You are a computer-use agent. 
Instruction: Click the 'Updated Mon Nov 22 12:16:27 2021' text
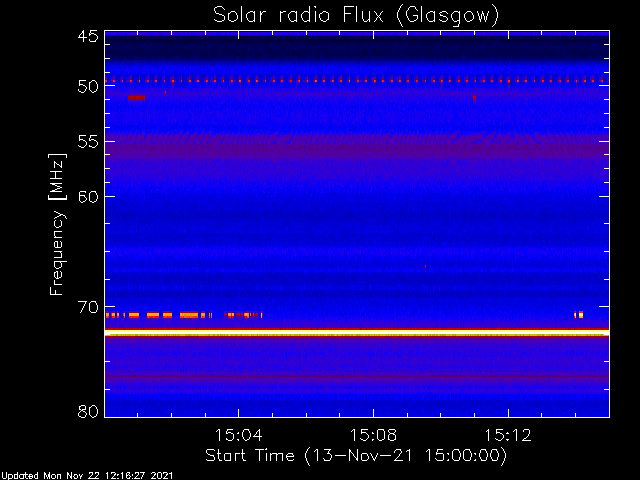click(87, 476)
